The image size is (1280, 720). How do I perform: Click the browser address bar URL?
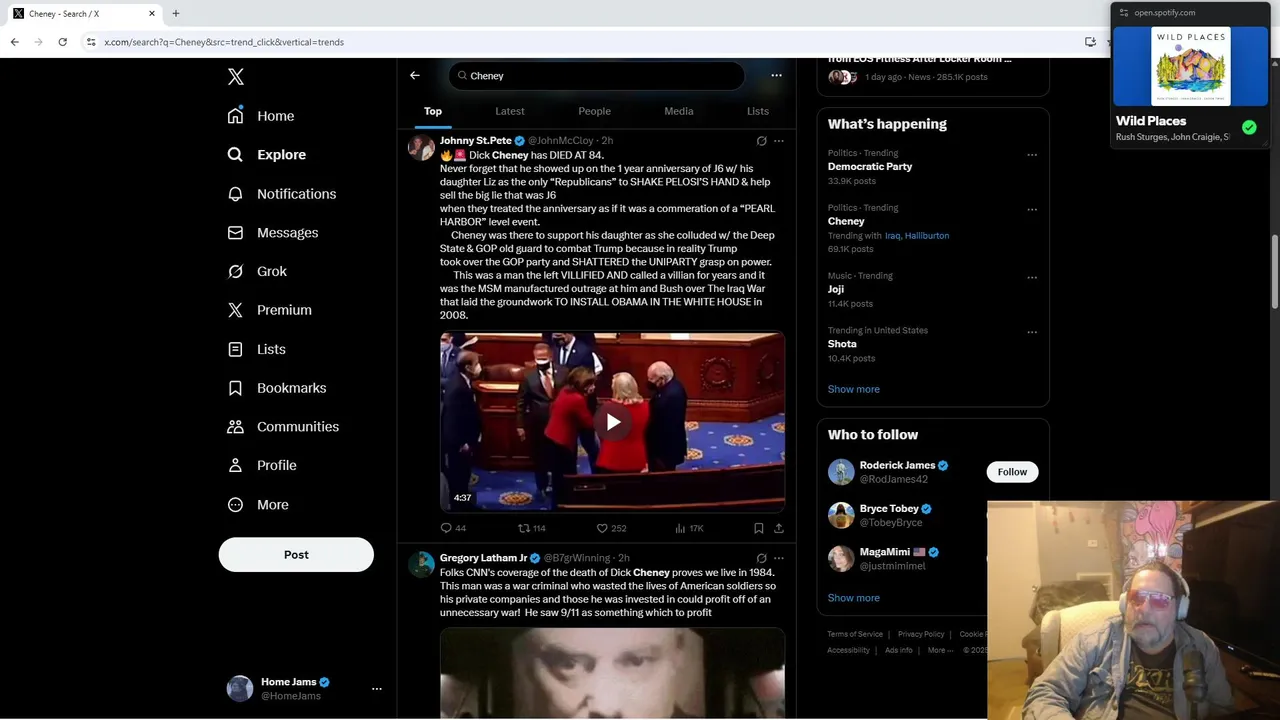pos(224,42)
